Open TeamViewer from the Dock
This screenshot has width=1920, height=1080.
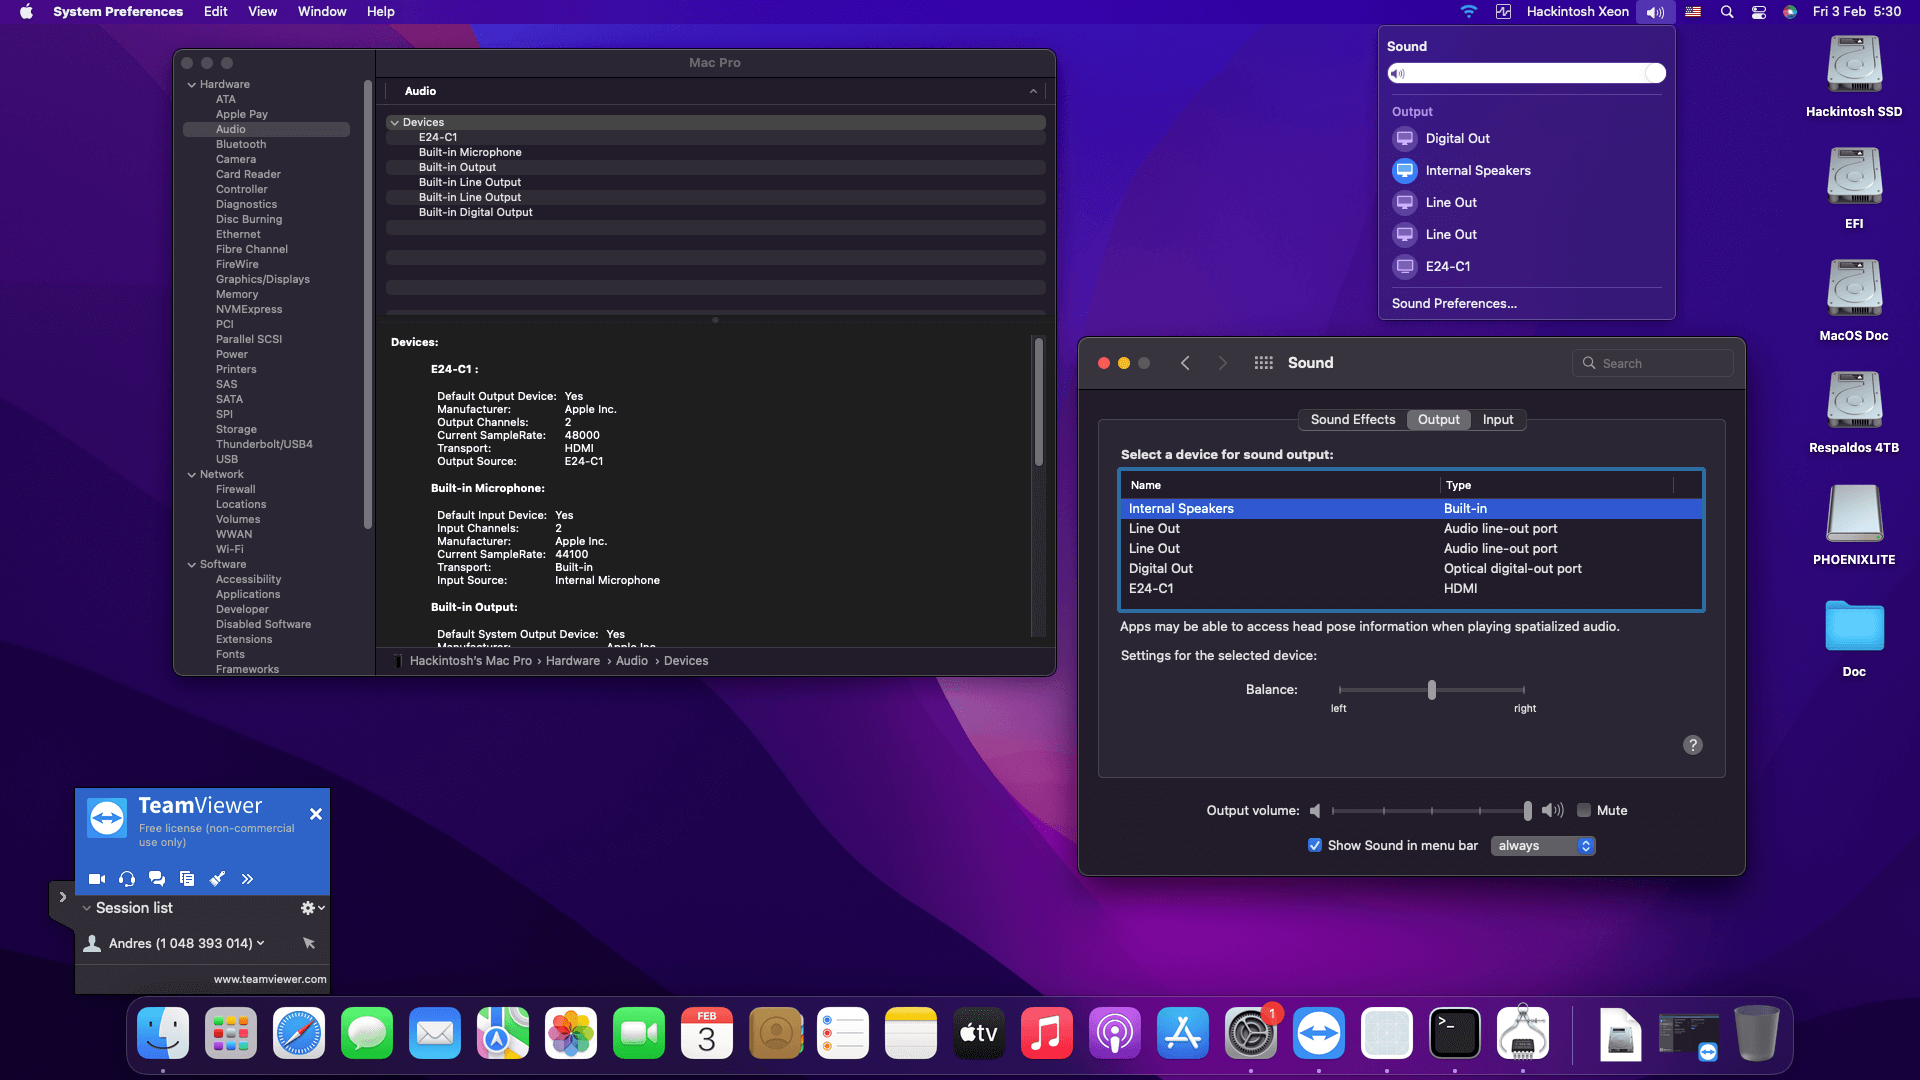[x=1319, y=1034]
